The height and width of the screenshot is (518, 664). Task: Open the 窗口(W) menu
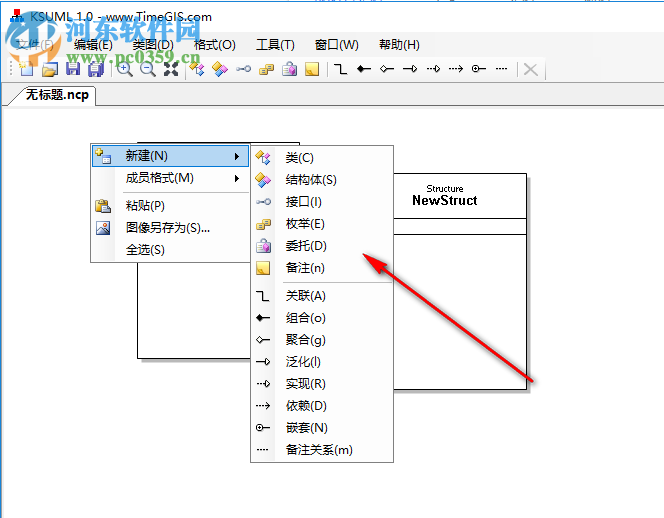tap(337, 44)
